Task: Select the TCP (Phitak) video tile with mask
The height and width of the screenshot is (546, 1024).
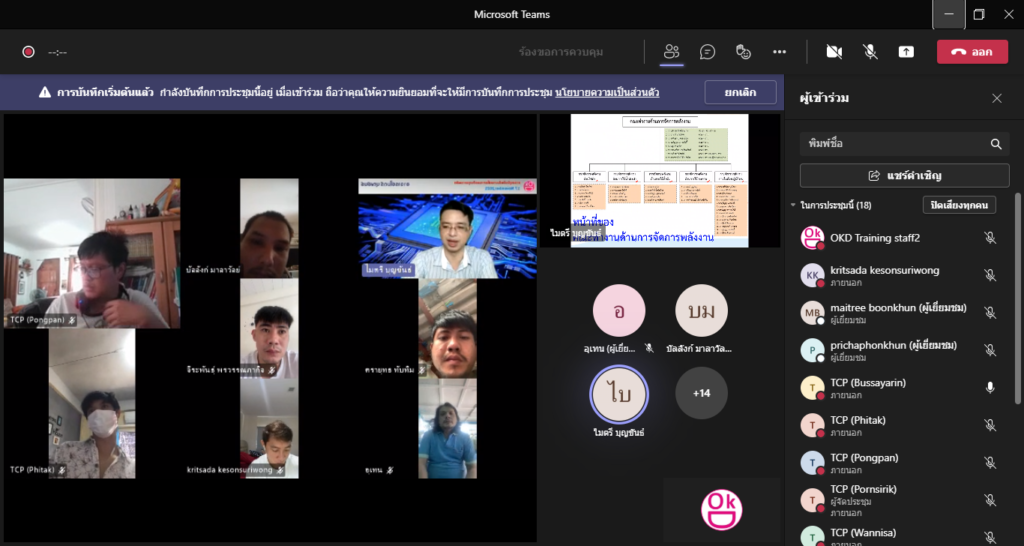Action: pos(92,403)
